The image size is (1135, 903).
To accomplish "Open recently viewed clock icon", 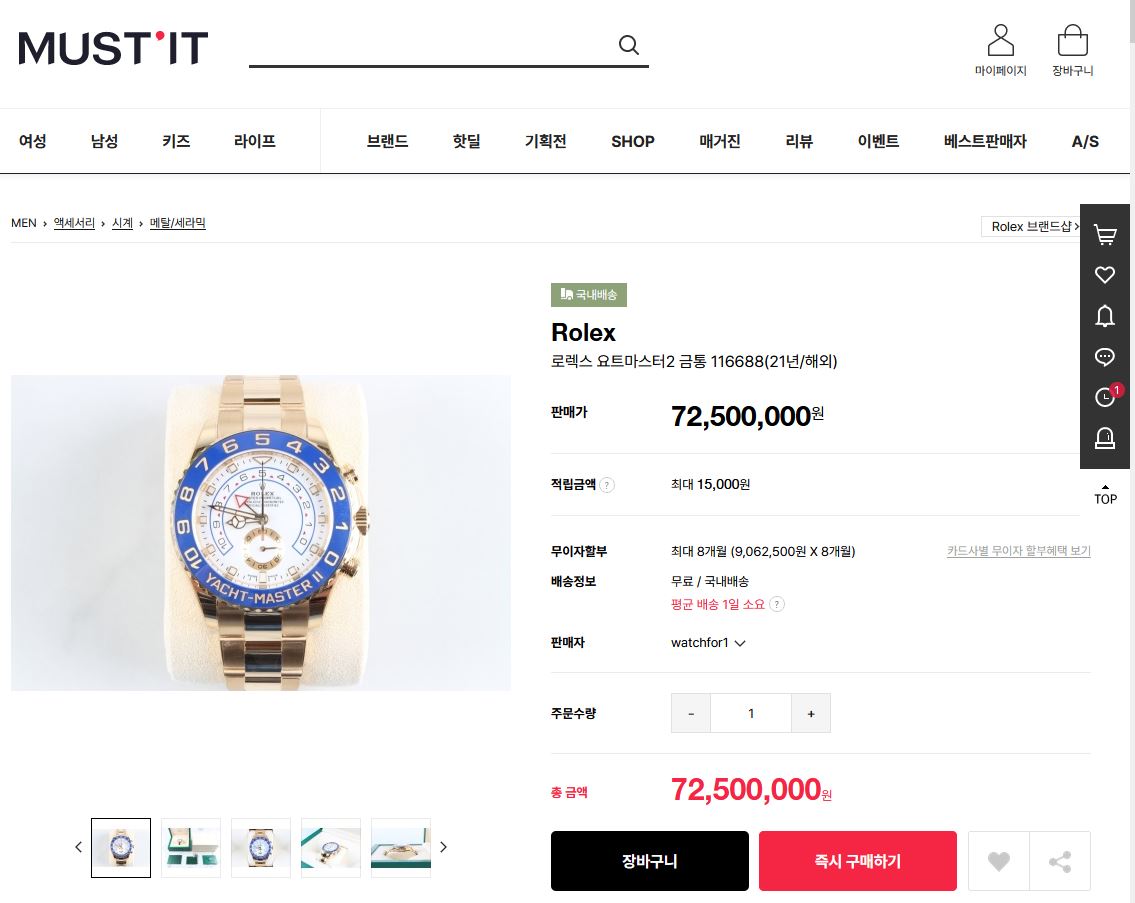I will pyautogui.click(x=1105, y=397).
